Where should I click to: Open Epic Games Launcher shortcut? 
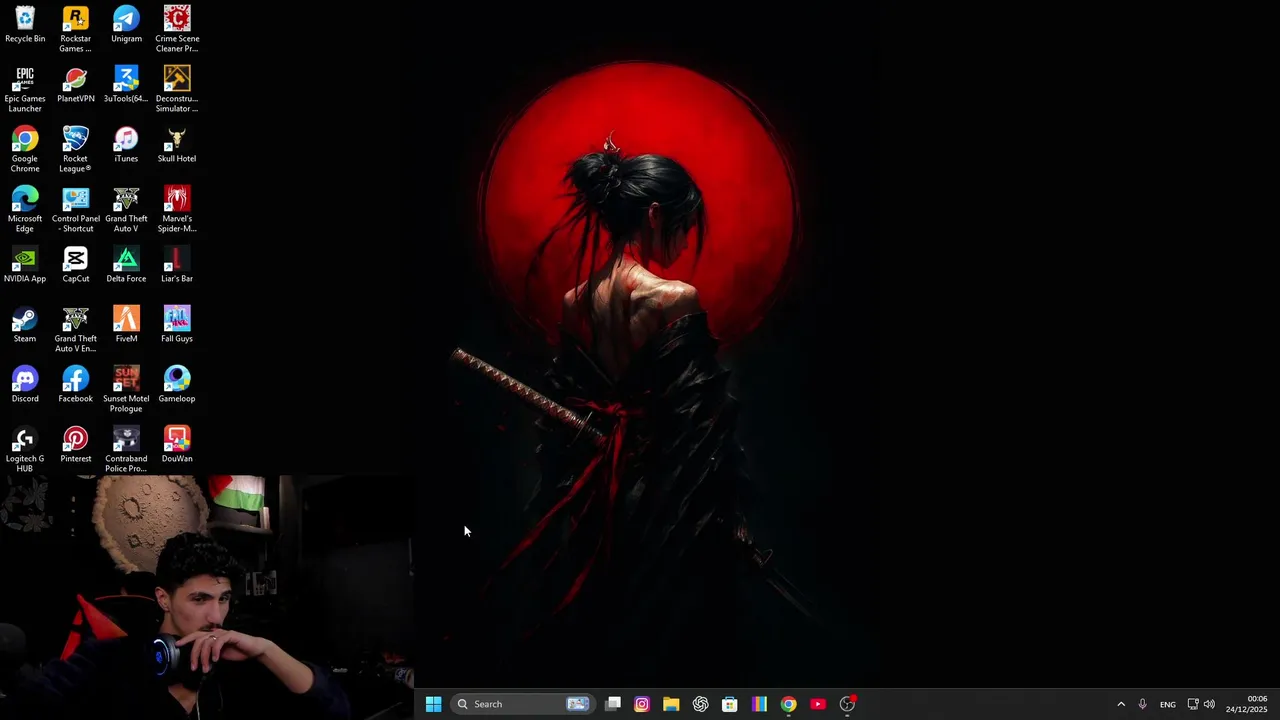[25, 89]
